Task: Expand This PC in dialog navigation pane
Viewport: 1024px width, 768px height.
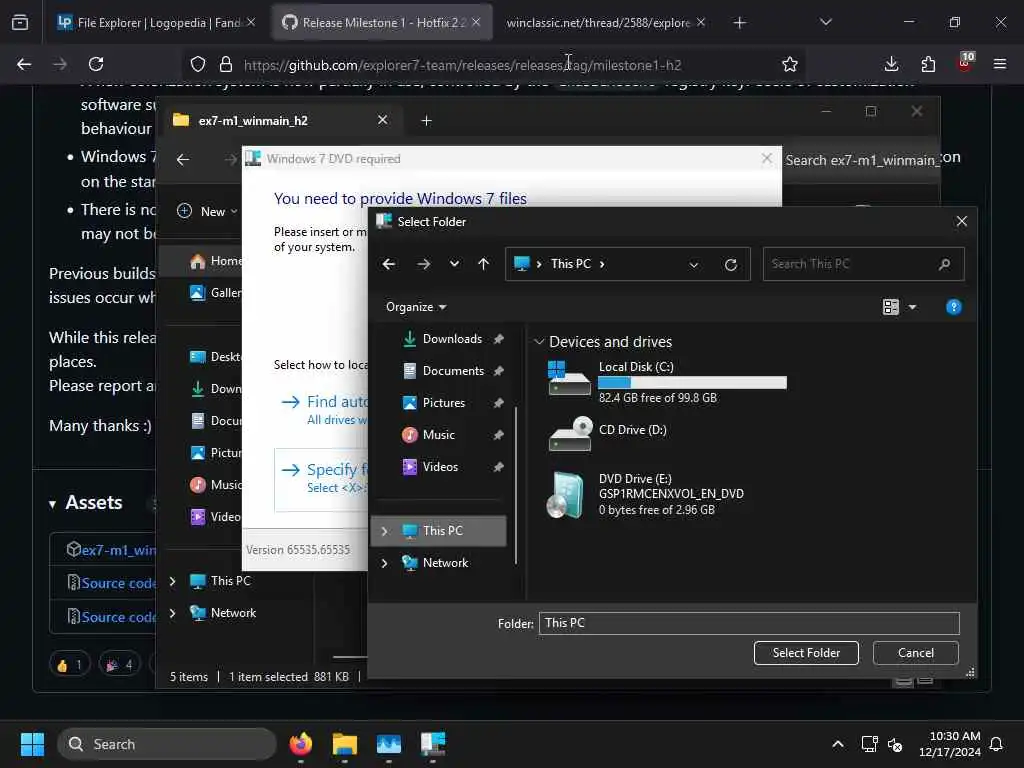Action: click(x=385, y=531)
